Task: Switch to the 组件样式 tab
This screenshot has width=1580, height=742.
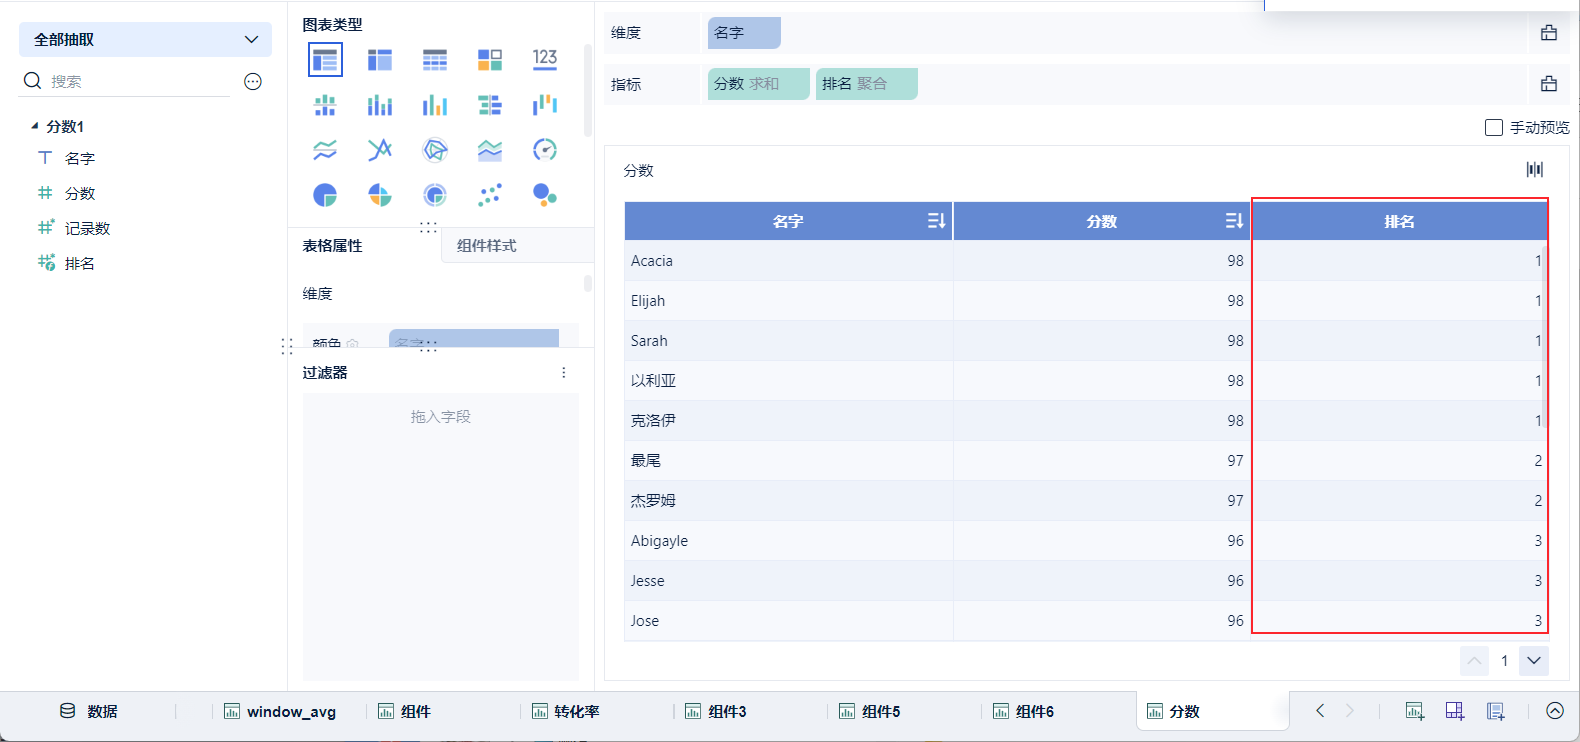Action: (x=487, y=246)
